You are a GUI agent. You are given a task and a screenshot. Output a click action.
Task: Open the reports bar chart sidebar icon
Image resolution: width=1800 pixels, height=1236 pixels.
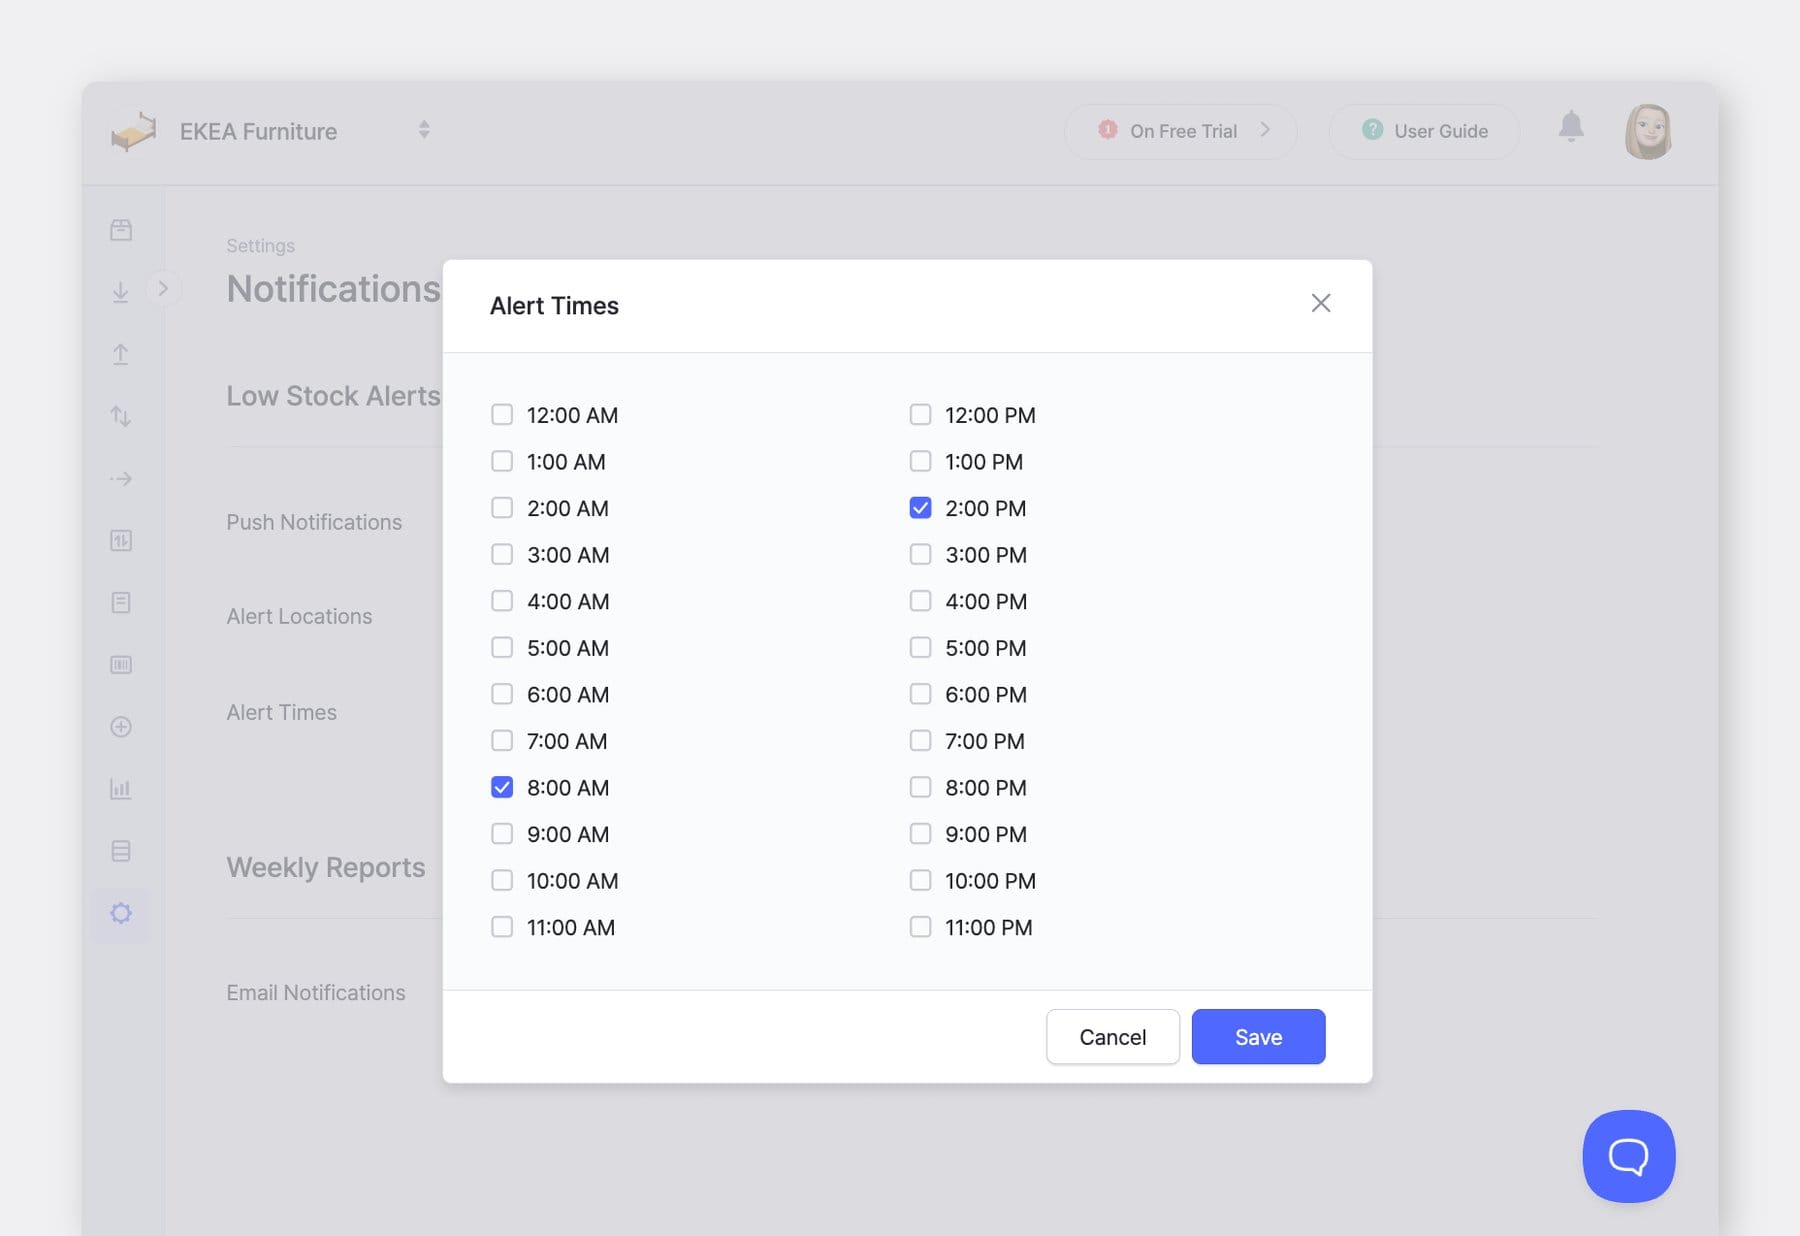(121, 789)
